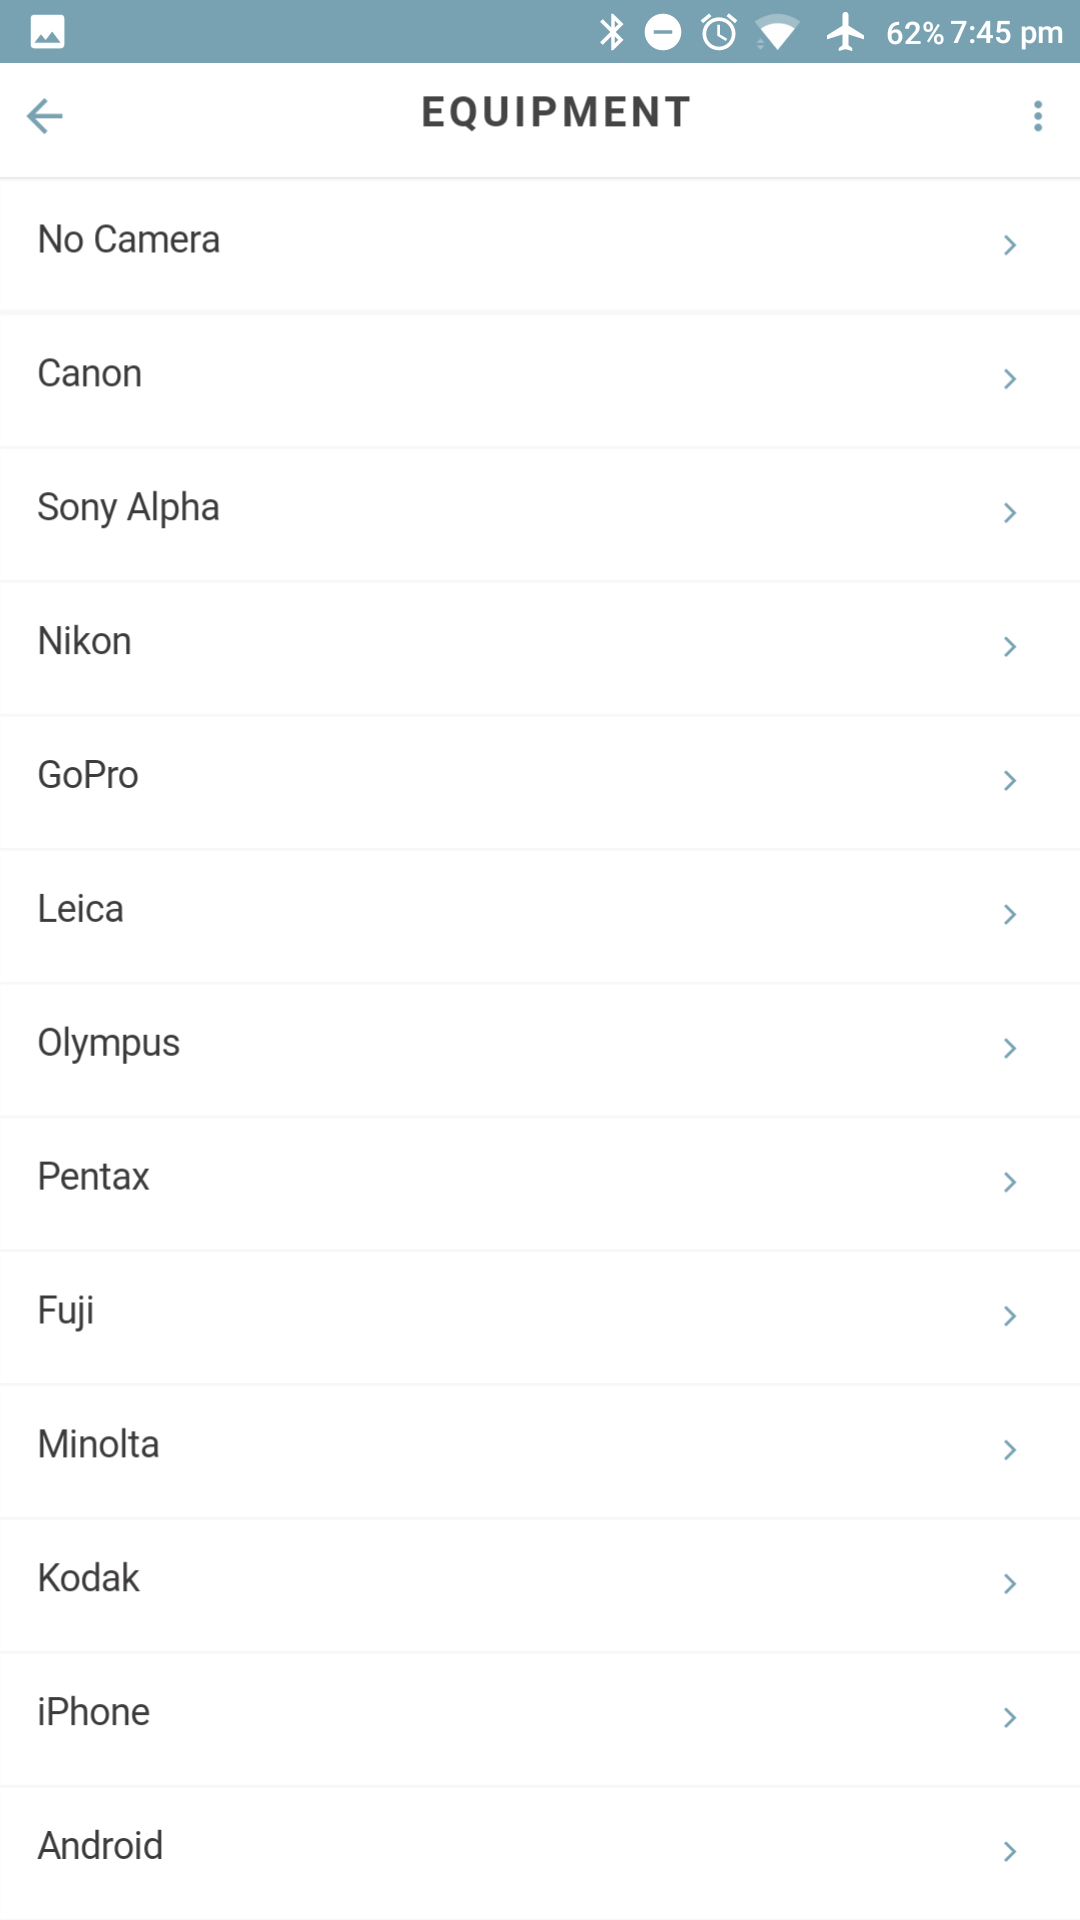Image resolution: width=1080 pixels, height=1920 pixels.
Task: Open the three-dot overflow menu
Action: (x=1038, y=116)
